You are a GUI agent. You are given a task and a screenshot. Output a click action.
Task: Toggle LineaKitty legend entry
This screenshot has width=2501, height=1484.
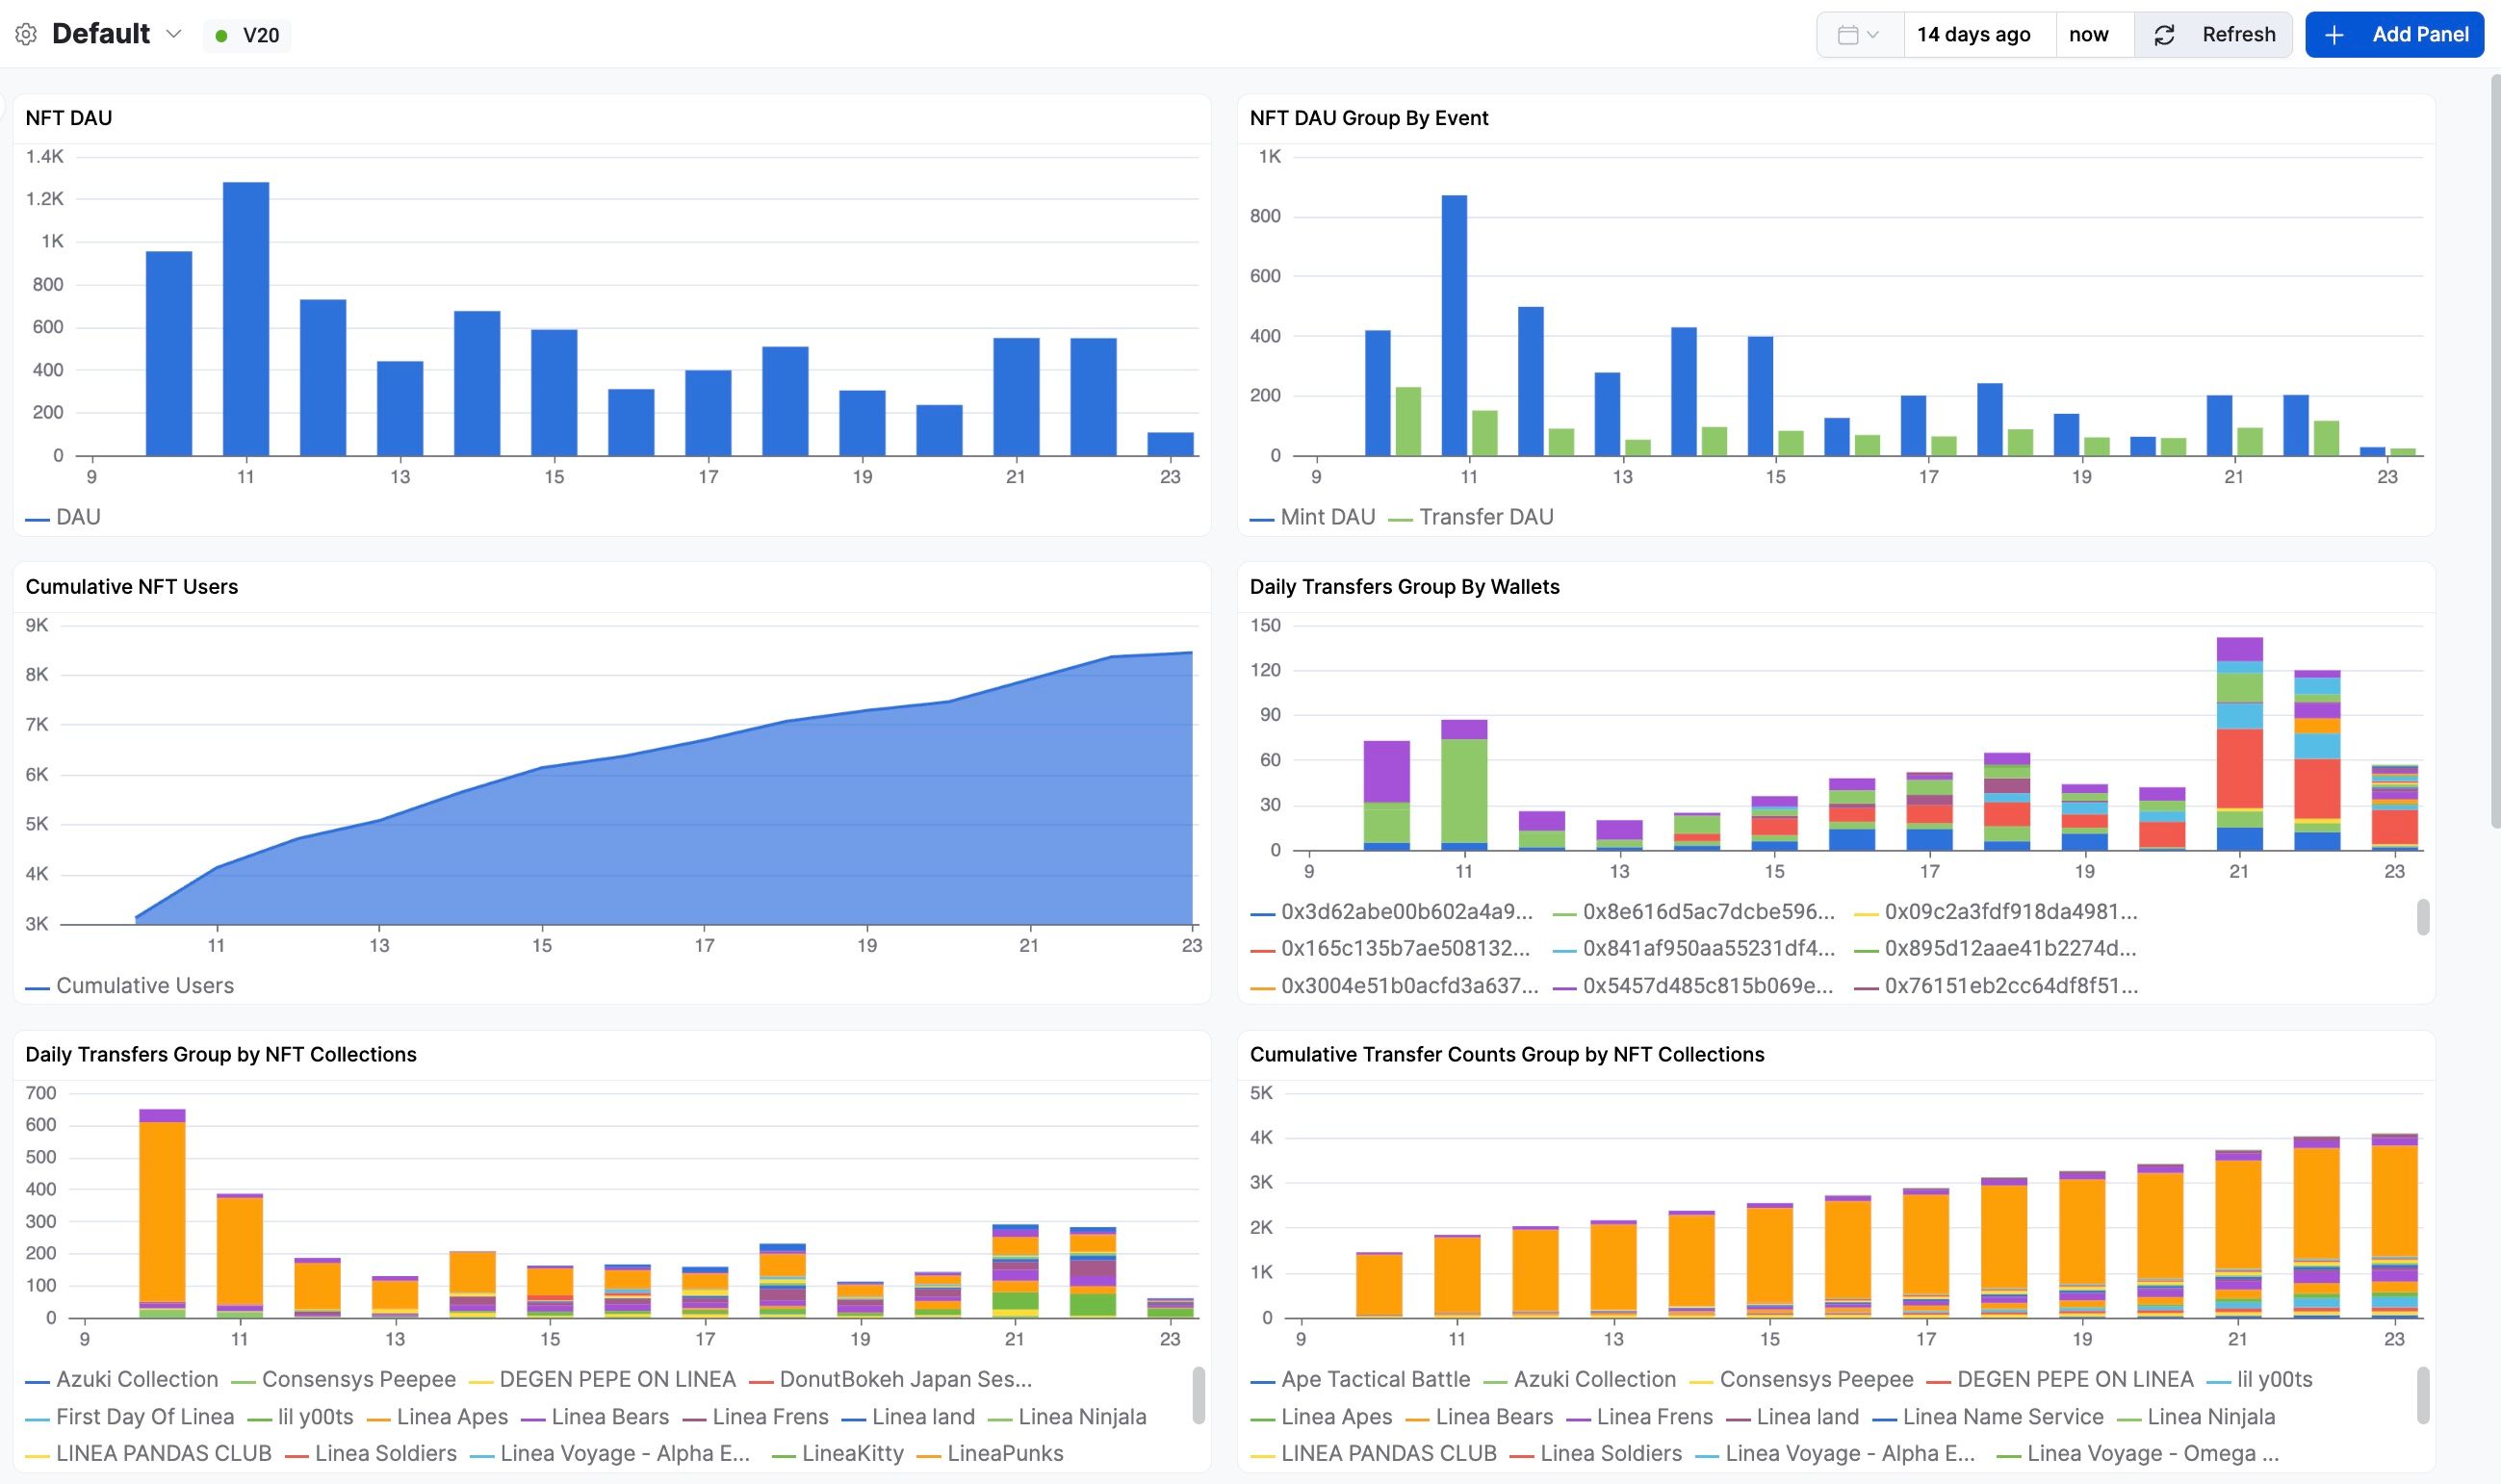[838, 1454]
